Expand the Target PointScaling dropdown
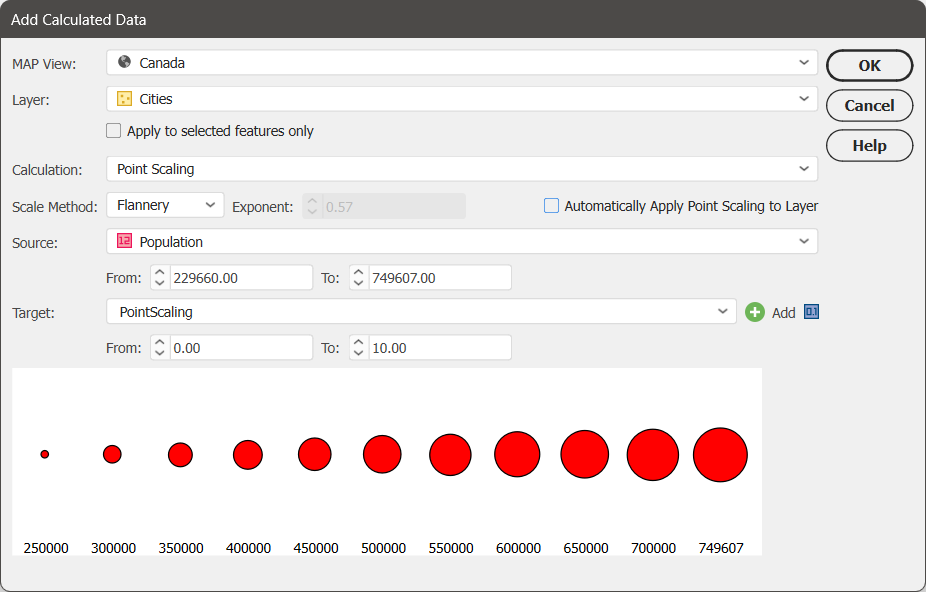 [x=723, y=312]
